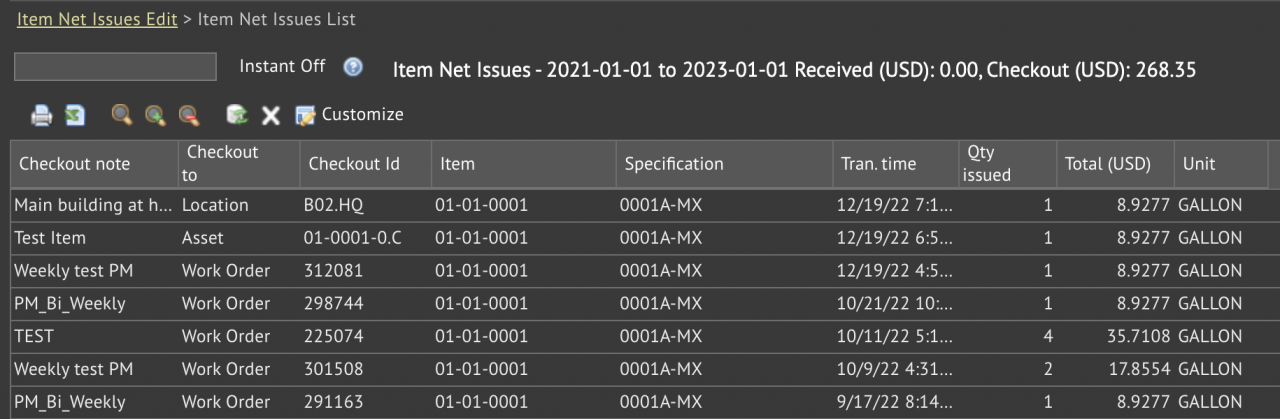This screenshot has width=1280, height=419.
Task: Toggle the Instant Off search mode
Action: 282,66
